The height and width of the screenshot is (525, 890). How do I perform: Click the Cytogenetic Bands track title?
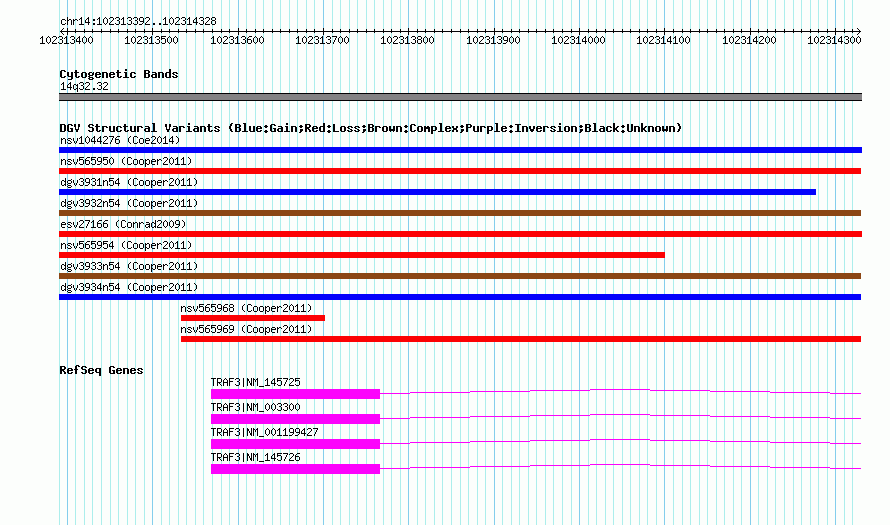point(119,74)
